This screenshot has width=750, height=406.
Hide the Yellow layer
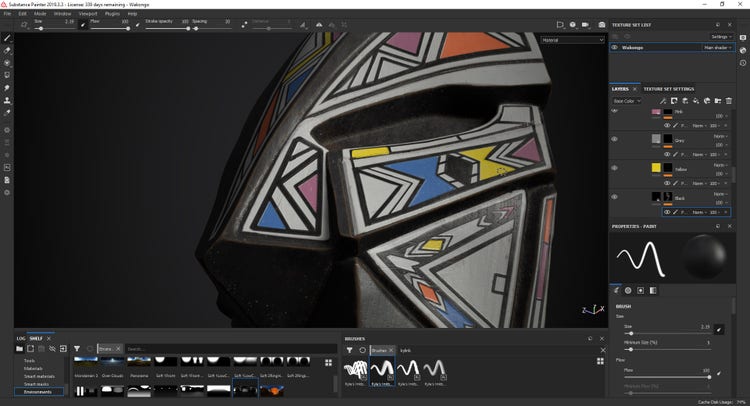[x=615, y=168]
